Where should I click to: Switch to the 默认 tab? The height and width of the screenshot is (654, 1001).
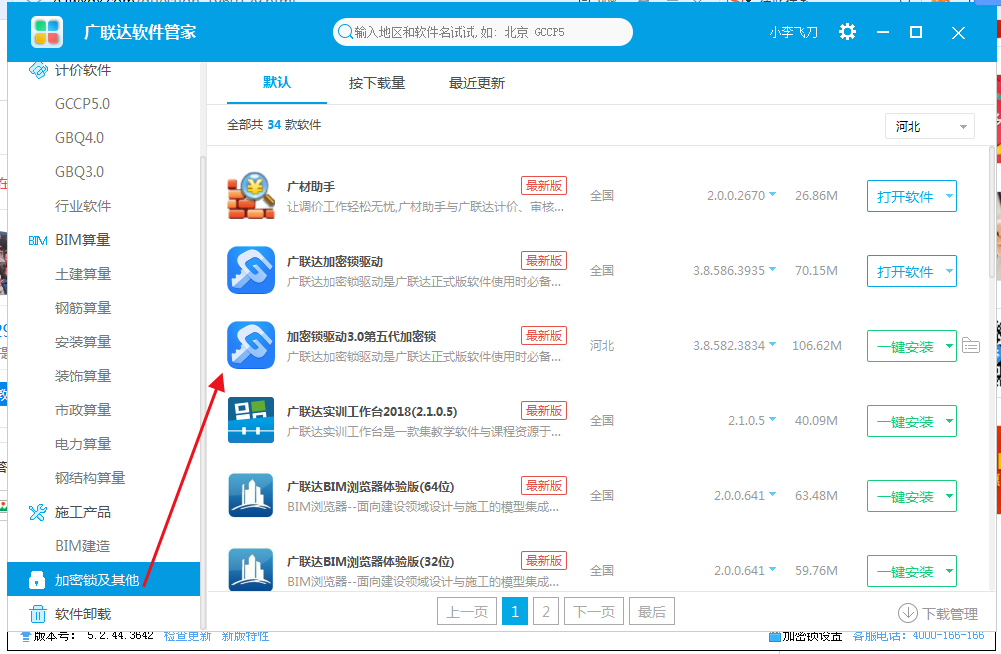pos(276,82)
